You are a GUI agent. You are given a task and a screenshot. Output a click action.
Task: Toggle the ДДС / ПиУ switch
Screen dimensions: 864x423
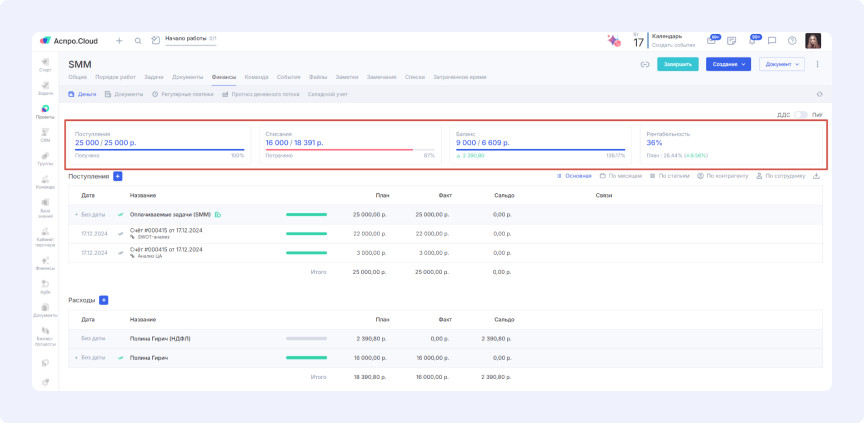click(x=800, y=115)
